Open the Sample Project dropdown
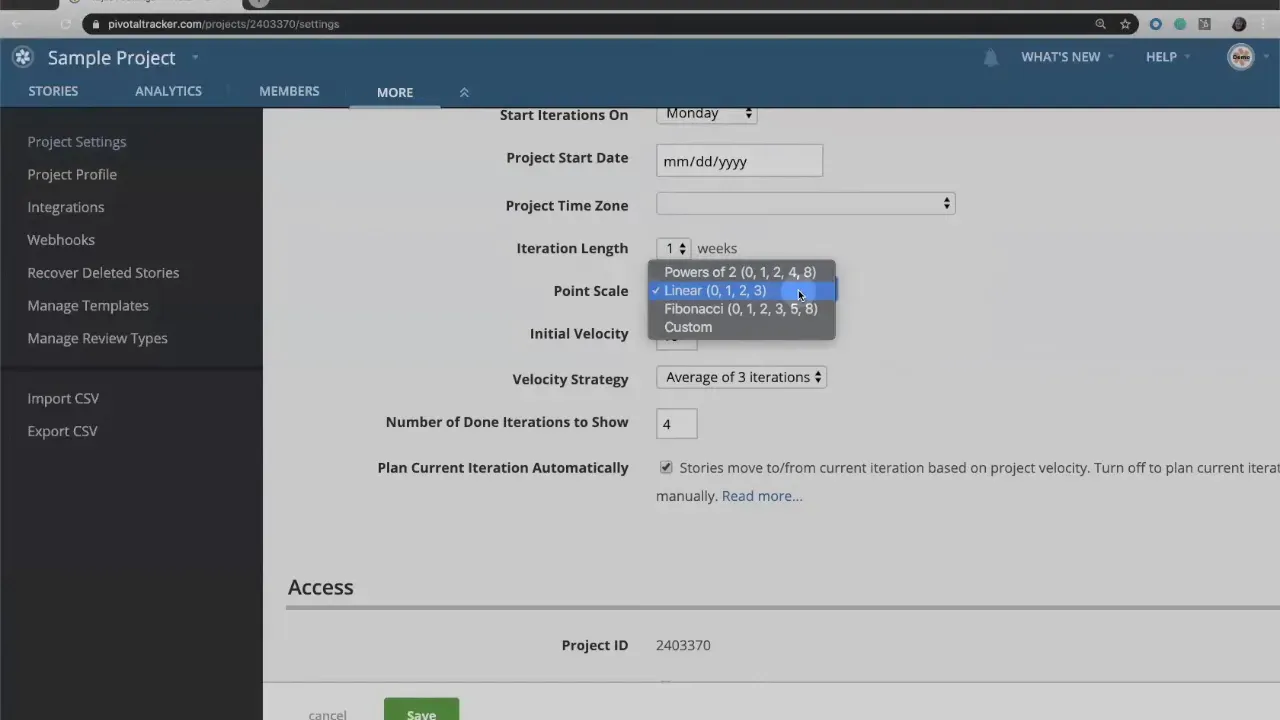Screen dimensions: 1280x720 click(x=194, y=58)
